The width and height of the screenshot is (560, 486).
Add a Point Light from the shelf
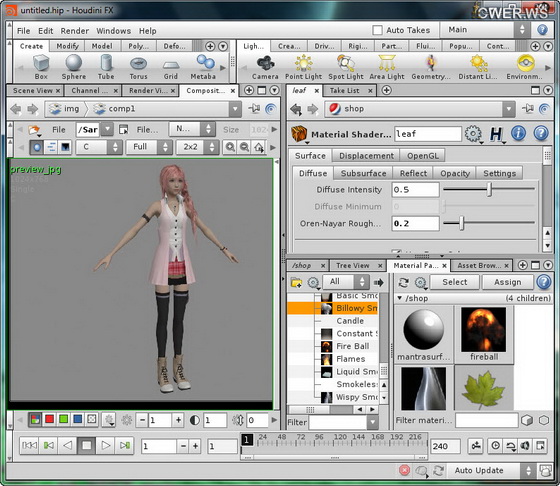click(x=303, y=68)
